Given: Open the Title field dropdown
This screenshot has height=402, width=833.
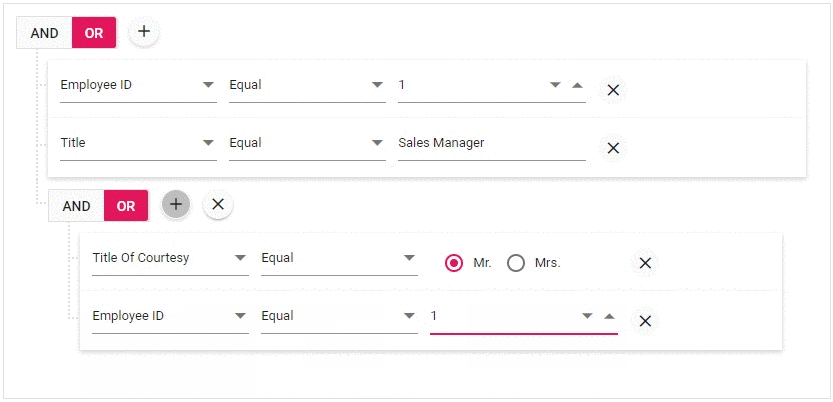Looking at the screenshot, I should [138, 143].
